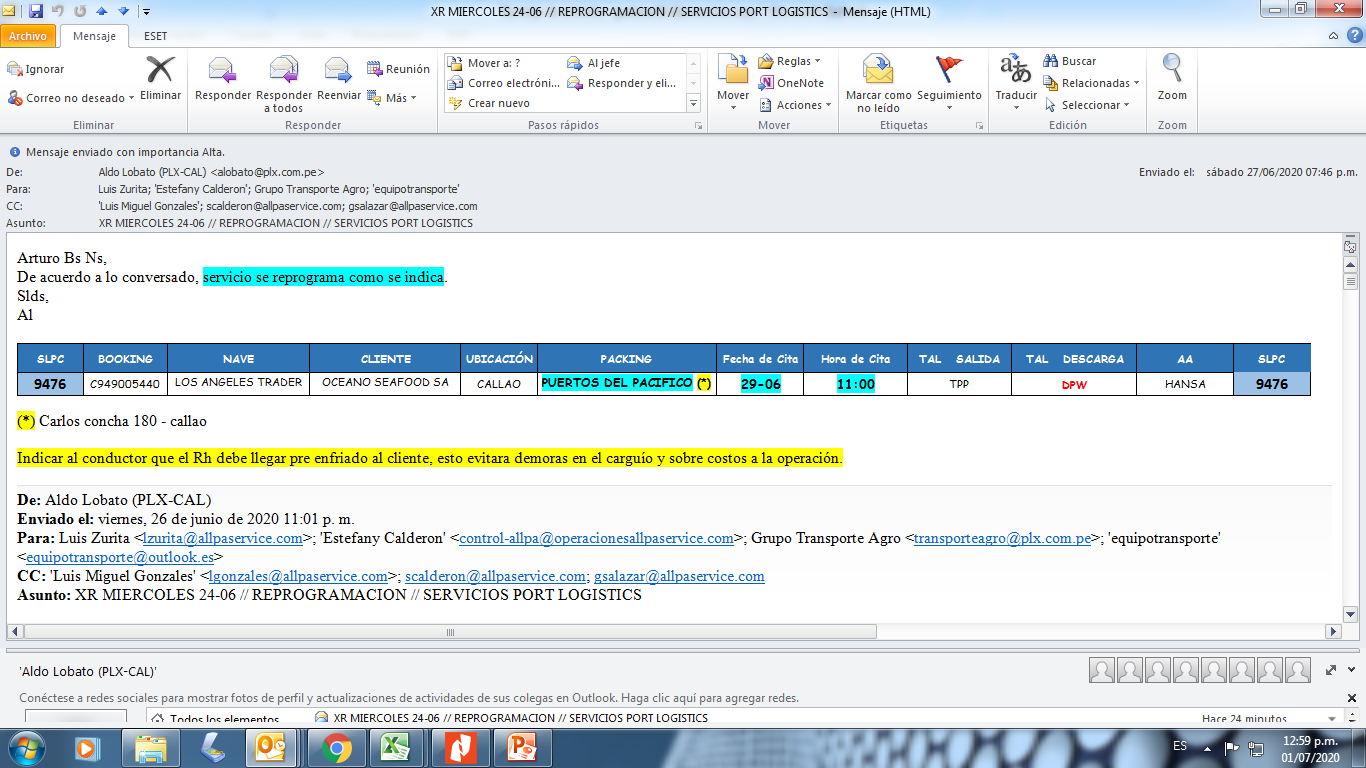This screenshot has height=768, width=1366.
Task: Click the message body vertical scrollbar
Action: (1350, 450)
